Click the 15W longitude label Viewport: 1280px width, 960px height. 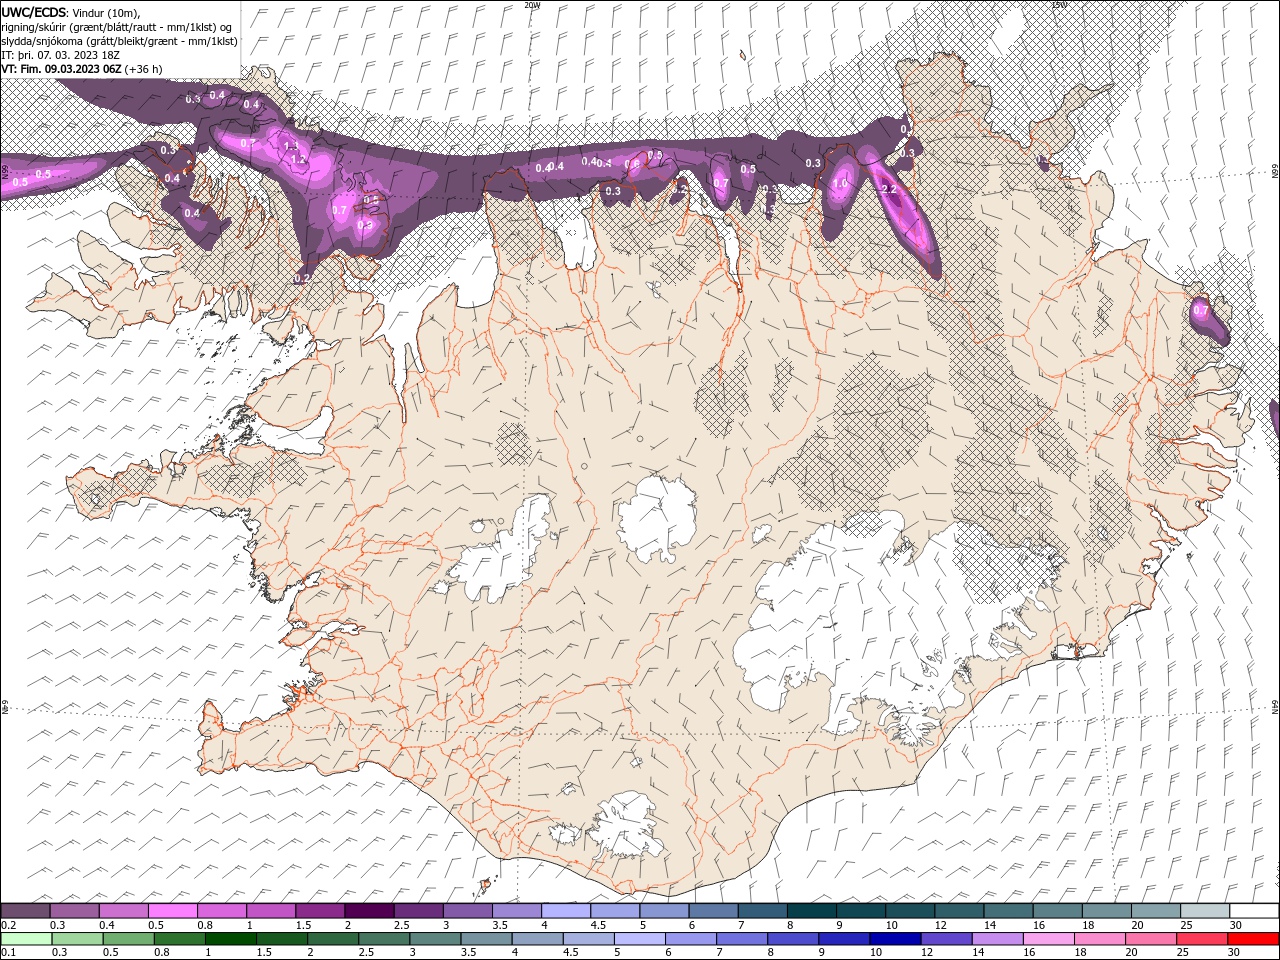tap(1059, 5)
